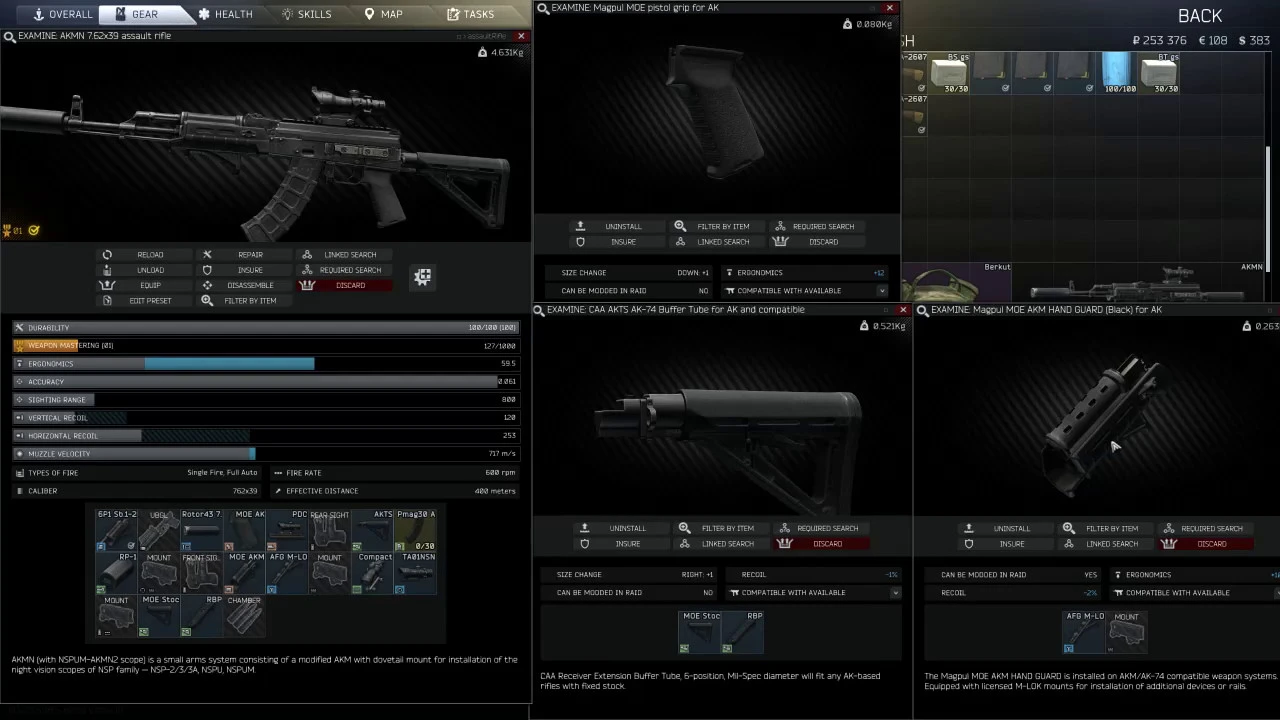Select MOE Stoc slot in buffer tube window
The width and height of the screenshot is (1280, 720).
pyautogui.click(x=700, y=632)
